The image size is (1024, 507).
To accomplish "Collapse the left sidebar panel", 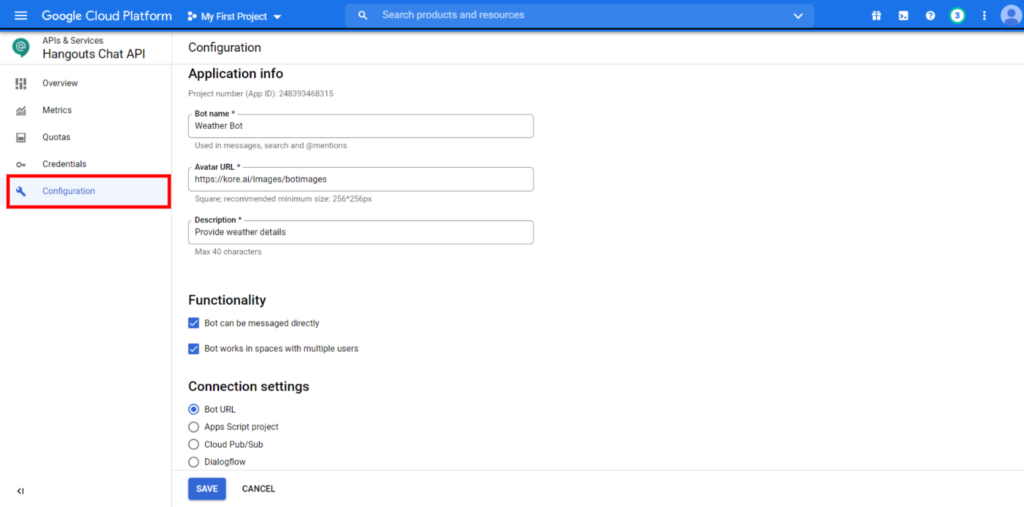I will (20, 491).
